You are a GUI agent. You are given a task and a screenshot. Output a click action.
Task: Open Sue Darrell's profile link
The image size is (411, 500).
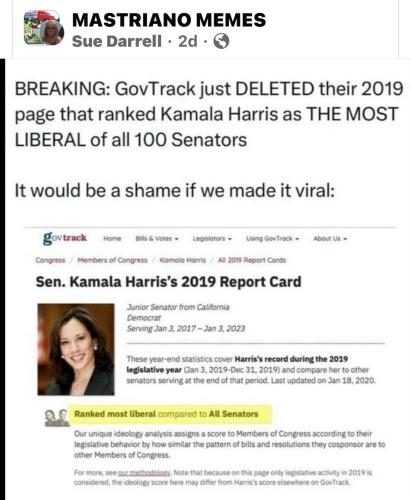117,41
